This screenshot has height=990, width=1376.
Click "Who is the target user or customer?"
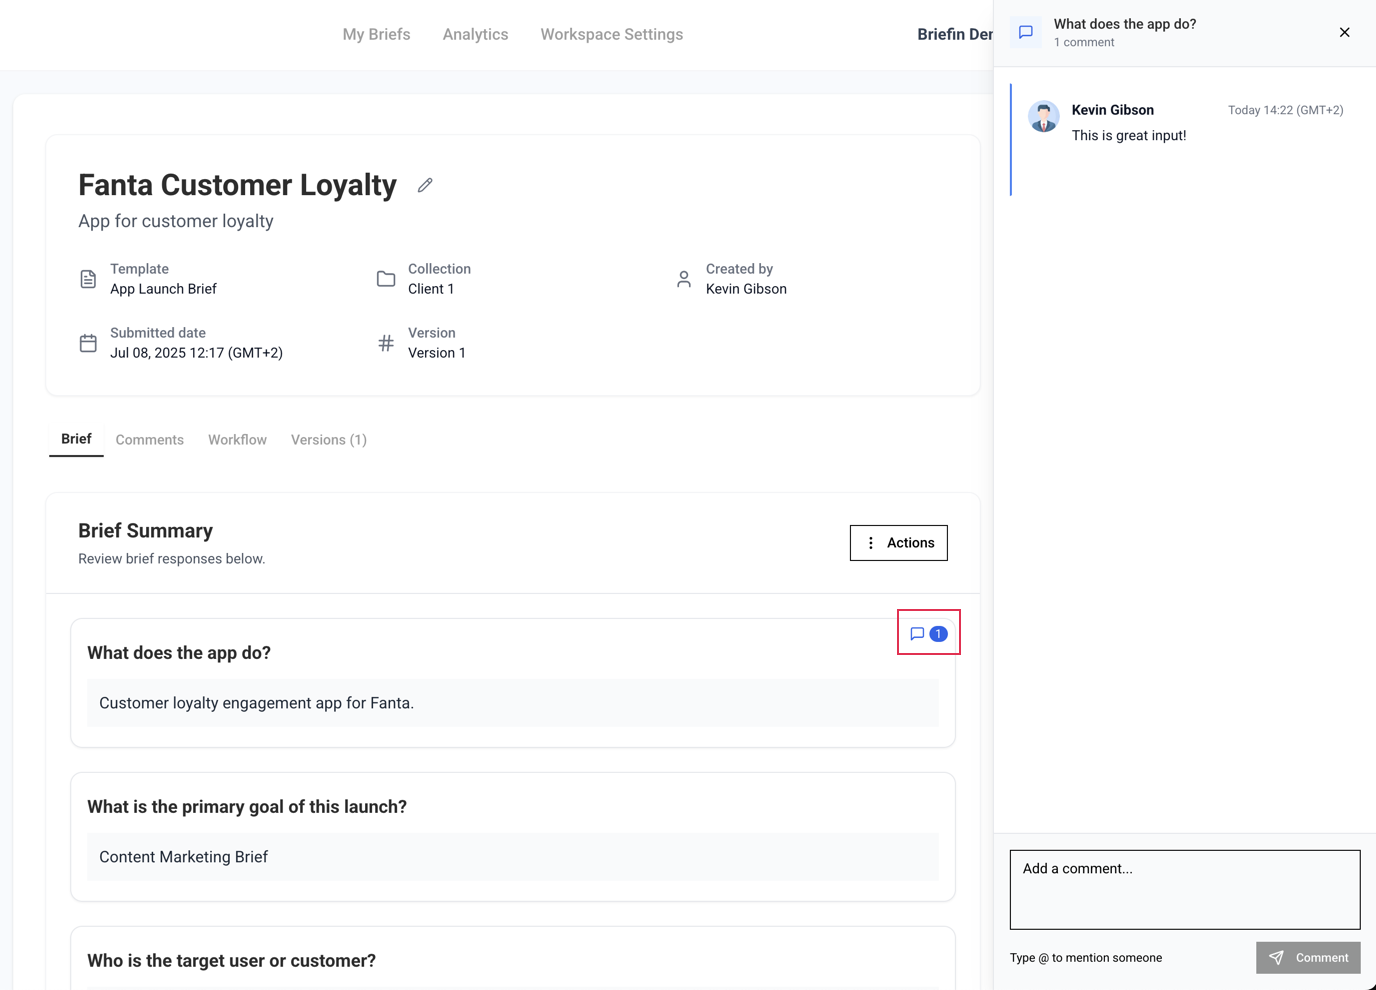click(232, 961)
